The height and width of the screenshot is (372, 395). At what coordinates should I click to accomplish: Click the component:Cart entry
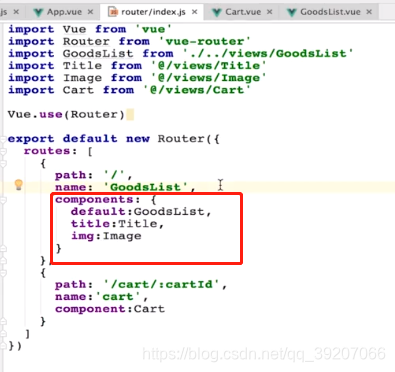point(110,309)
